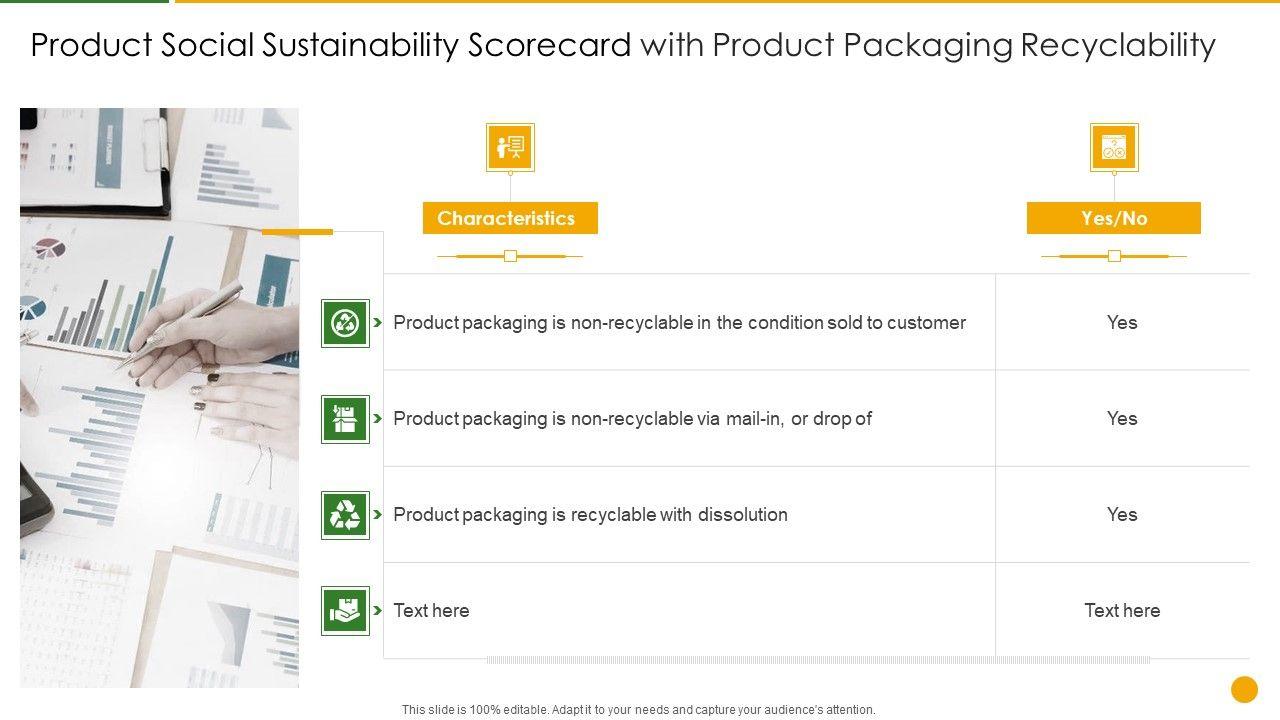
Task: Select the green package box icon in second row
Action: point(345,419)
